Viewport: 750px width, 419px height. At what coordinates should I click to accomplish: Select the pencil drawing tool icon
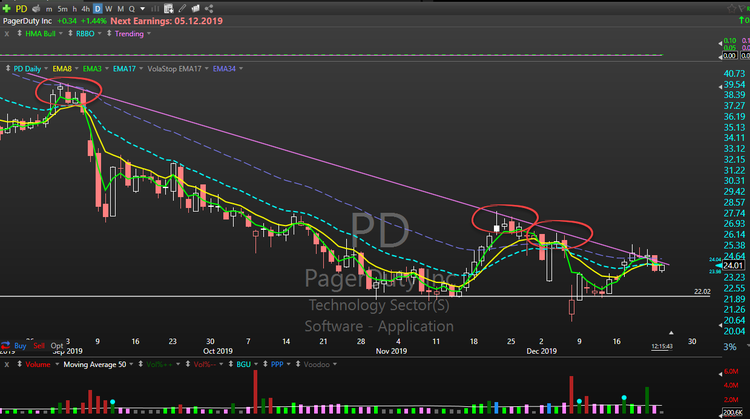click(182, 9)
